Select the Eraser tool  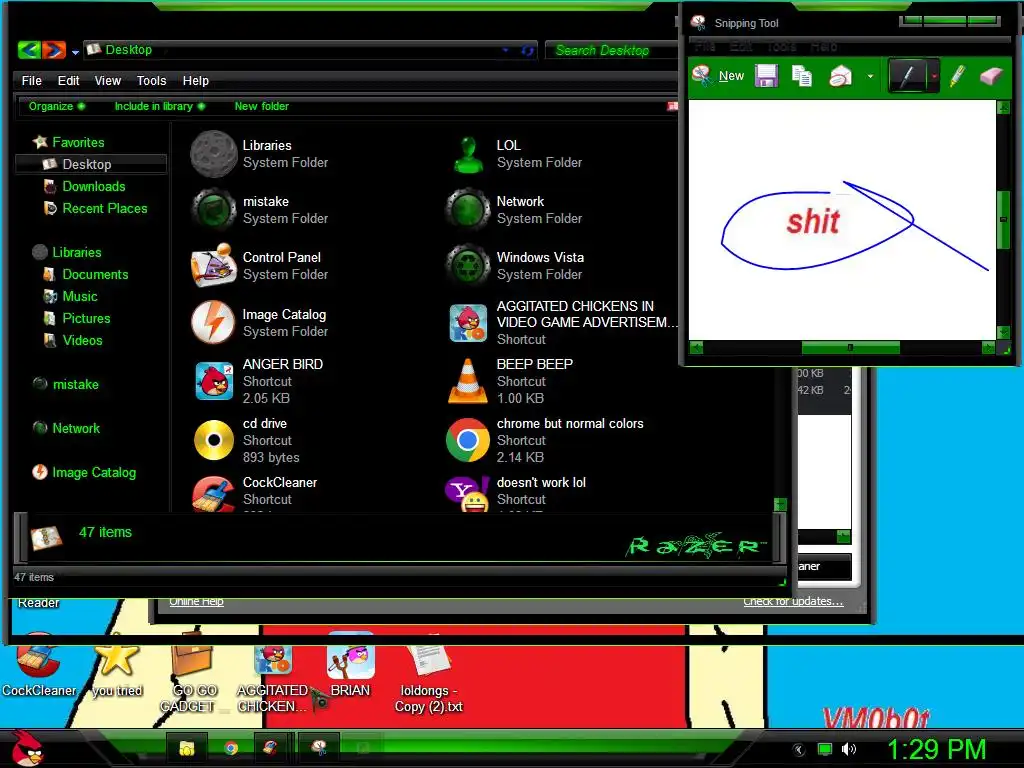[991, 76]
